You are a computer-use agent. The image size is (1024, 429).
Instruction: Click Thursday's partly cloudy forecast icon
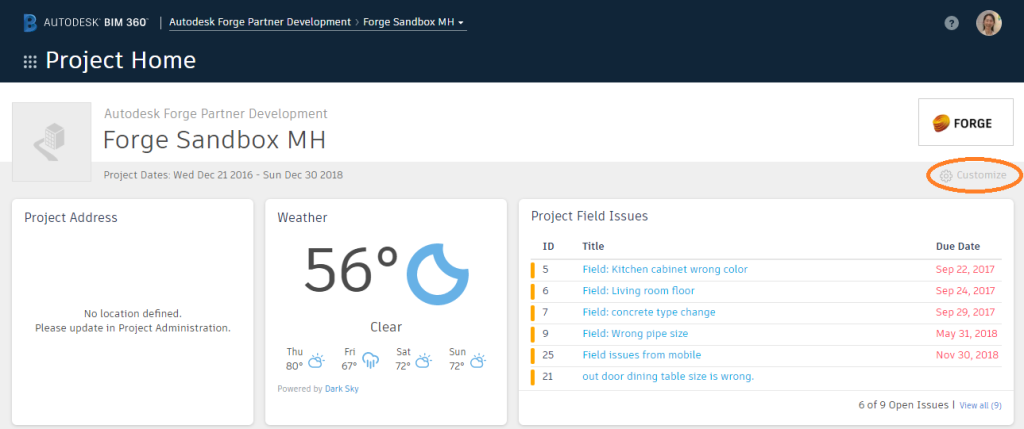(317, 360)
